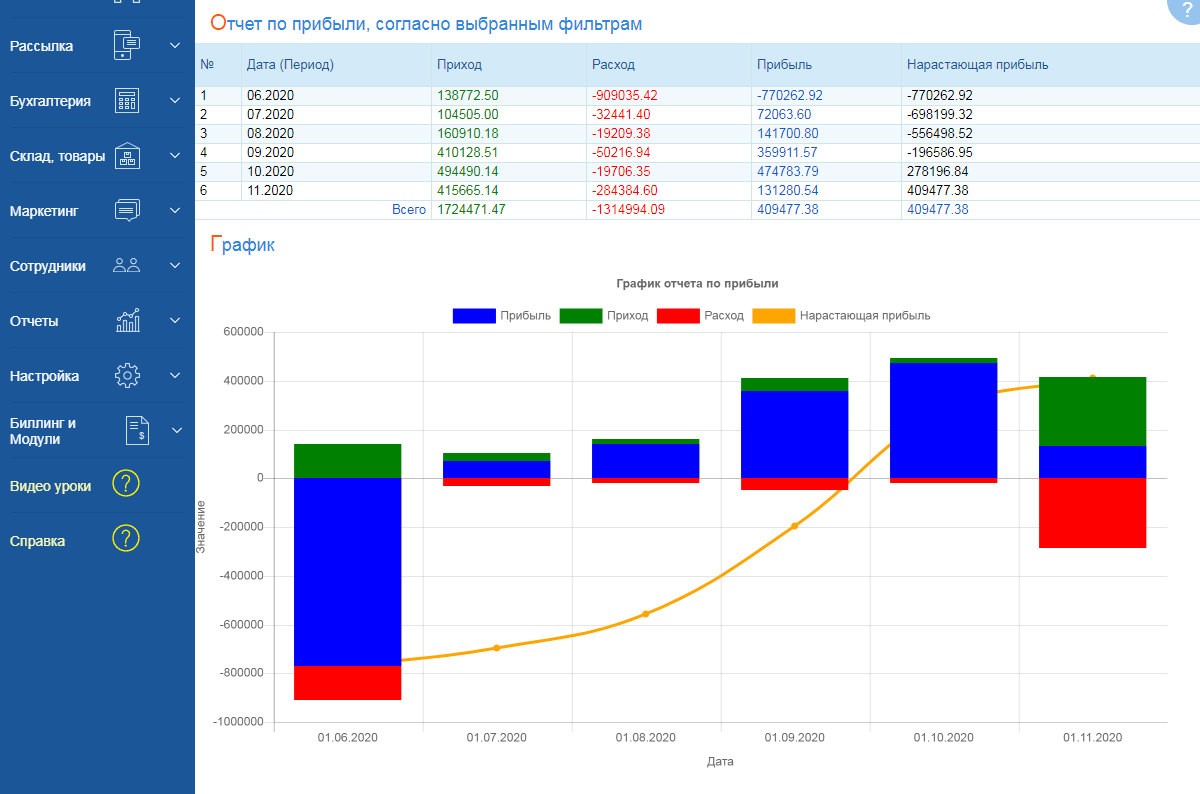Click the Настройка gear icon

127,376
